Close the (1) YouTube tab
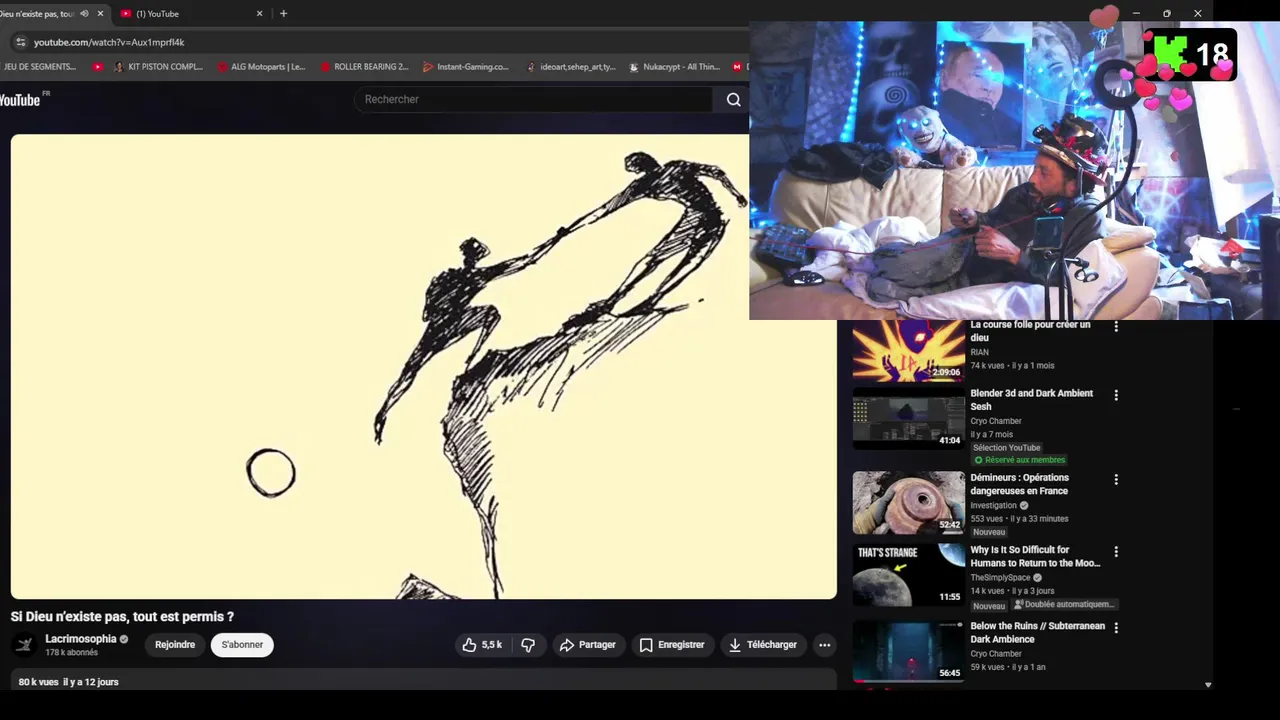This screenshot has width=1280, height=720. point(260,14)
